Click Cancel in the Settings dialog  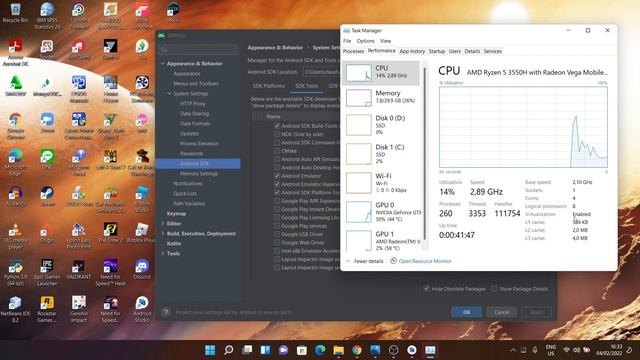coord(502,312)
